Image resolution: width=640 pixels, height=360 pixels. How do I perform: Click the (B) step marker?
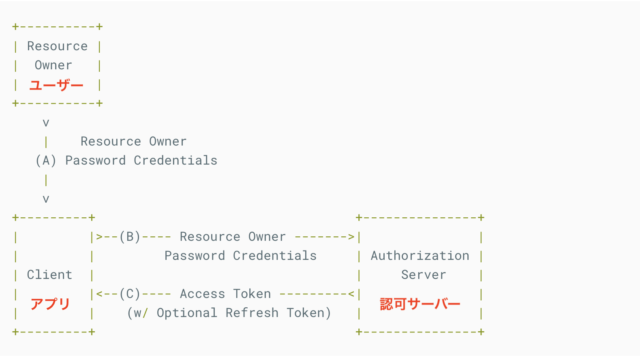pyautogui.click(x=130, y=237)
